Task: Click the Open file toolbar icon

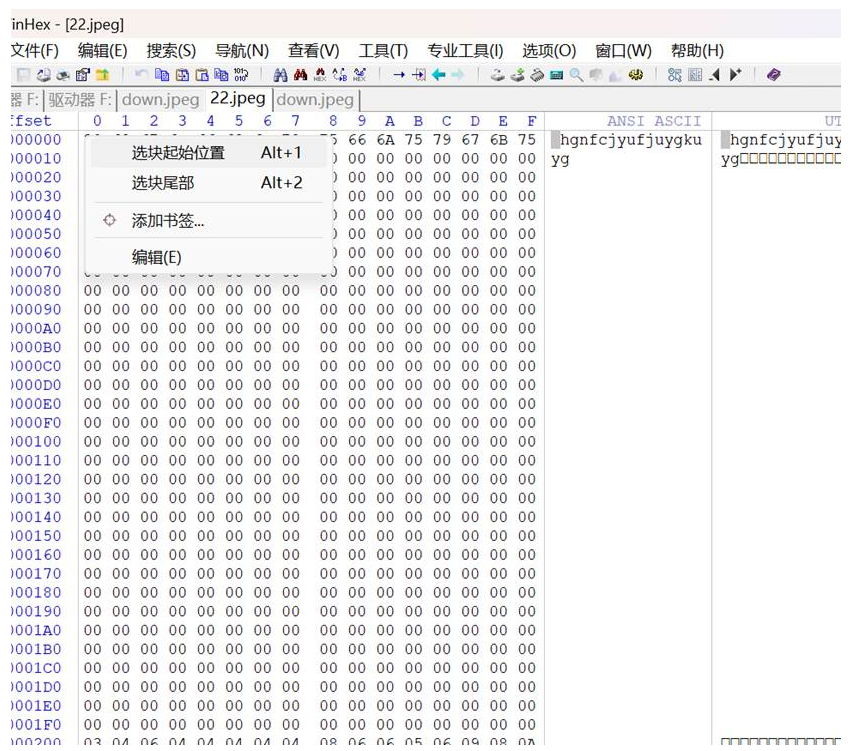Action: click(44, 75)
